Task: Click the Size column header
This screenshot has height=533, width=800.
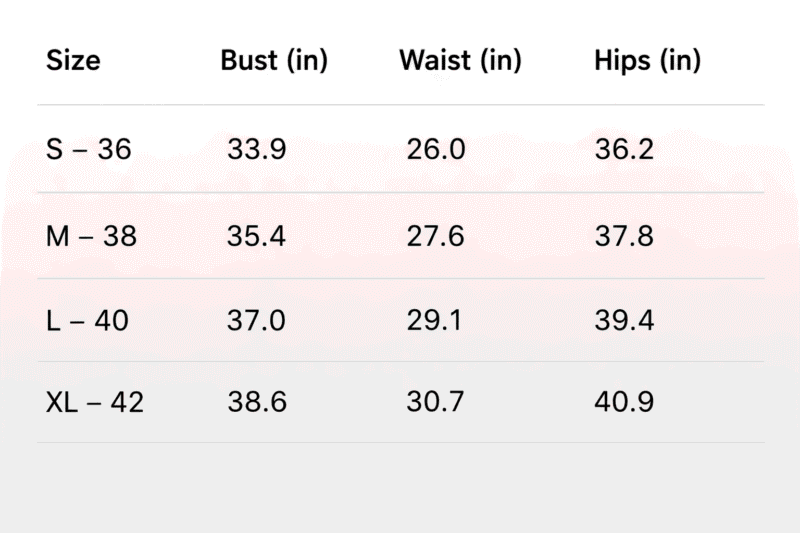Action: coord(73,61)
